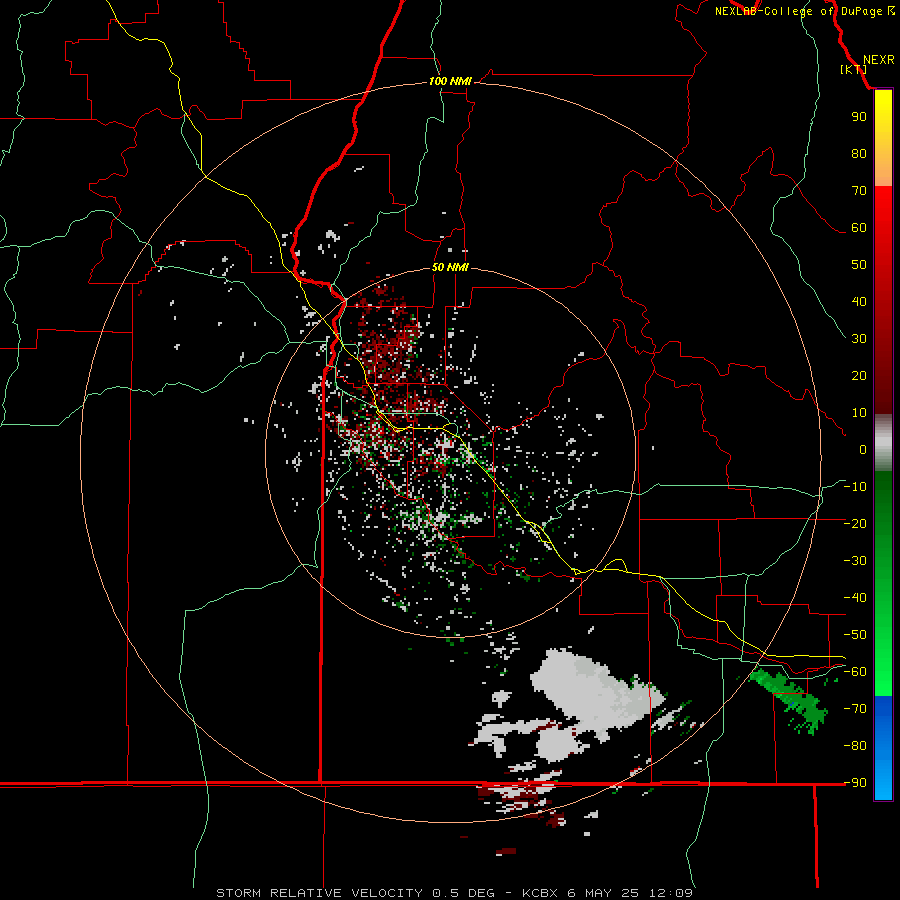The image size is (900, 900).
Task: Select the positive 10 scale value
Action: click(x=859, y=413)
